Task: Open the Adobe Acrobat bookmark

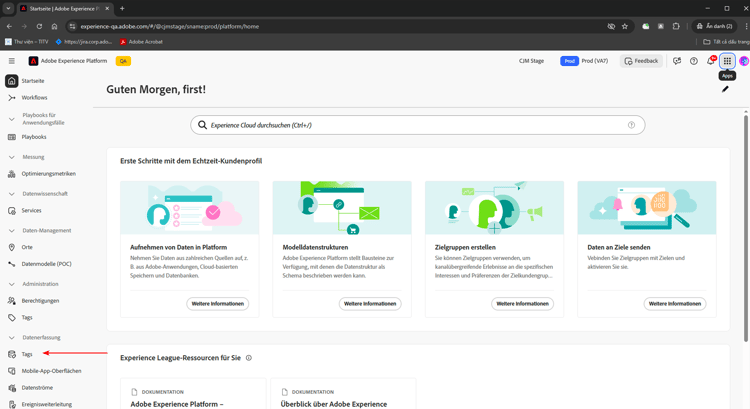Action: (141, 42)
